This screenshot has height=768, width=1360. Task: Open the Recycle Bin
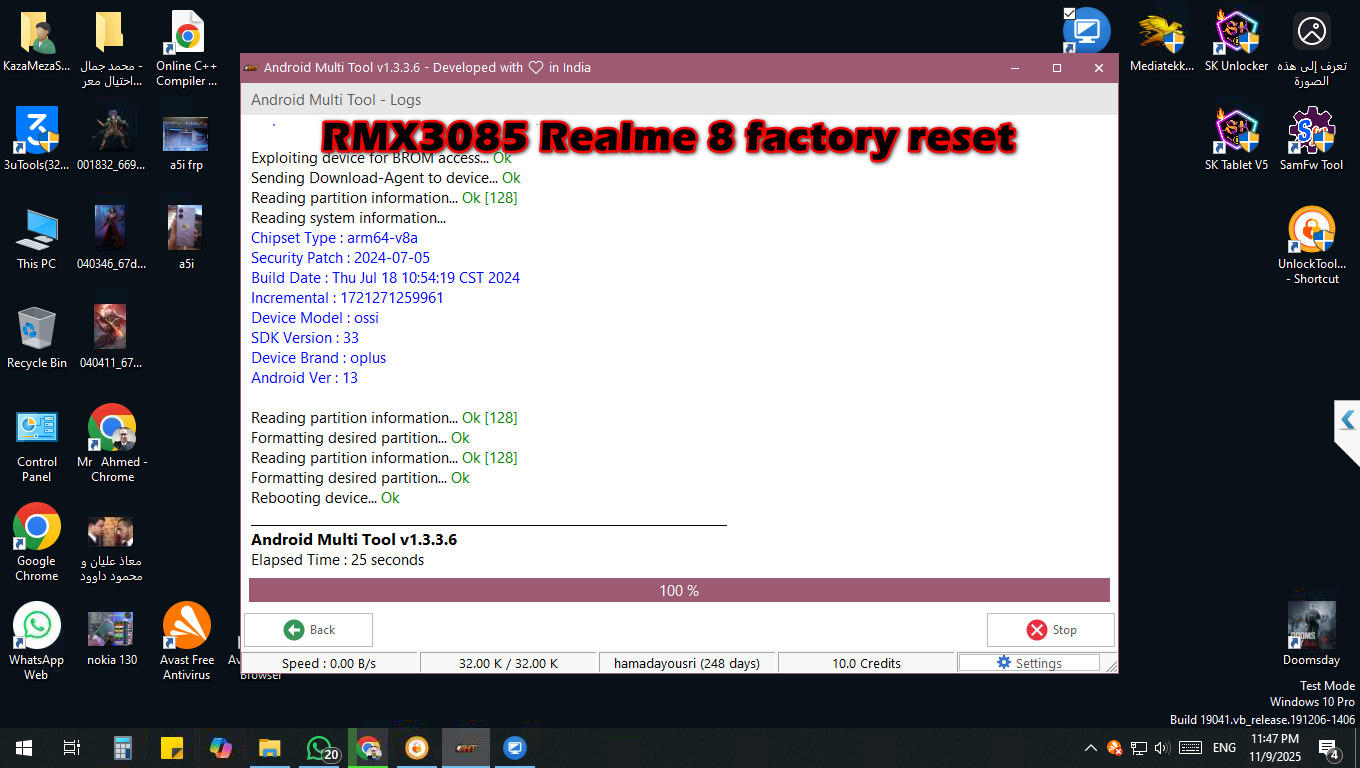click(37, 338)
